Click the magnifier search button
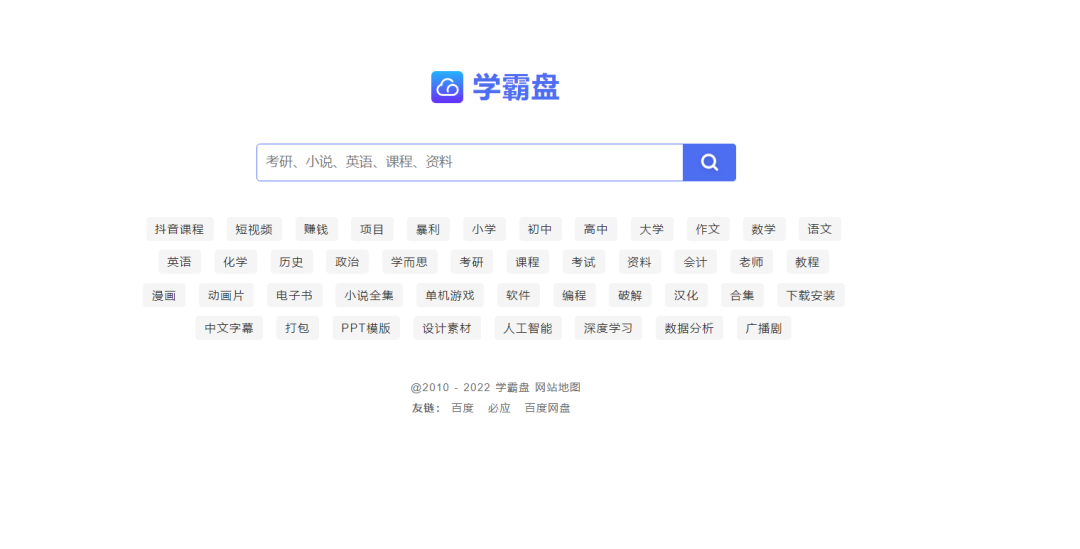 click(x=709, y=163)
